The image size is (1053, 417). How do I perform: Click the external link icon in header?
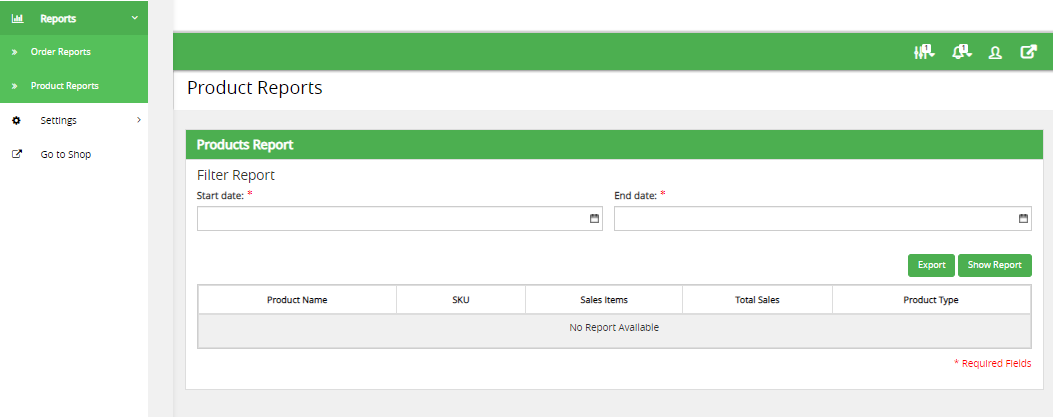(x=1028, y=52)
